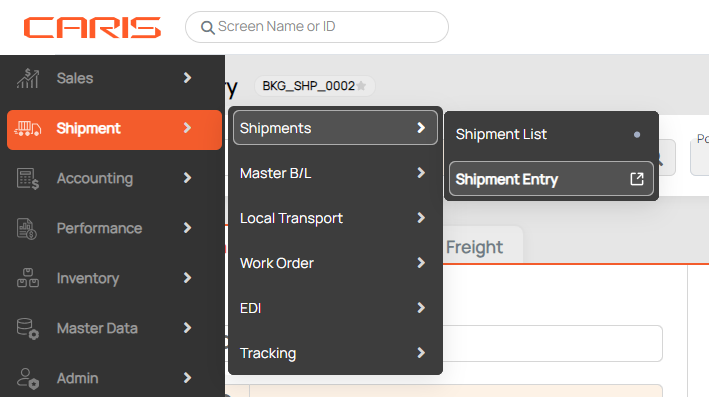Click the CARIS logo
Screen dimensions: 709x397
coord(92,28)
